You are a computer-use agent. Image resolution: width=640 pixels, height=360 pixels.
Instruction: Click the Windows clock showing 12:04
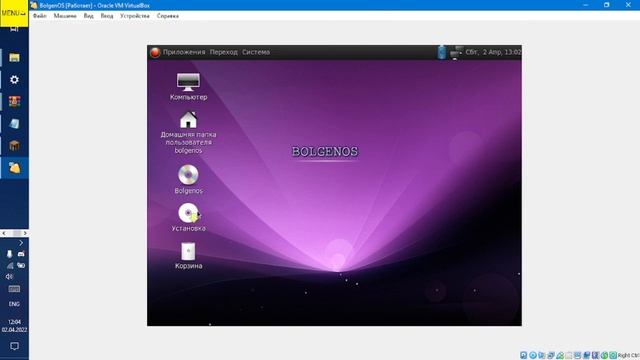click(x=14, y=326)
